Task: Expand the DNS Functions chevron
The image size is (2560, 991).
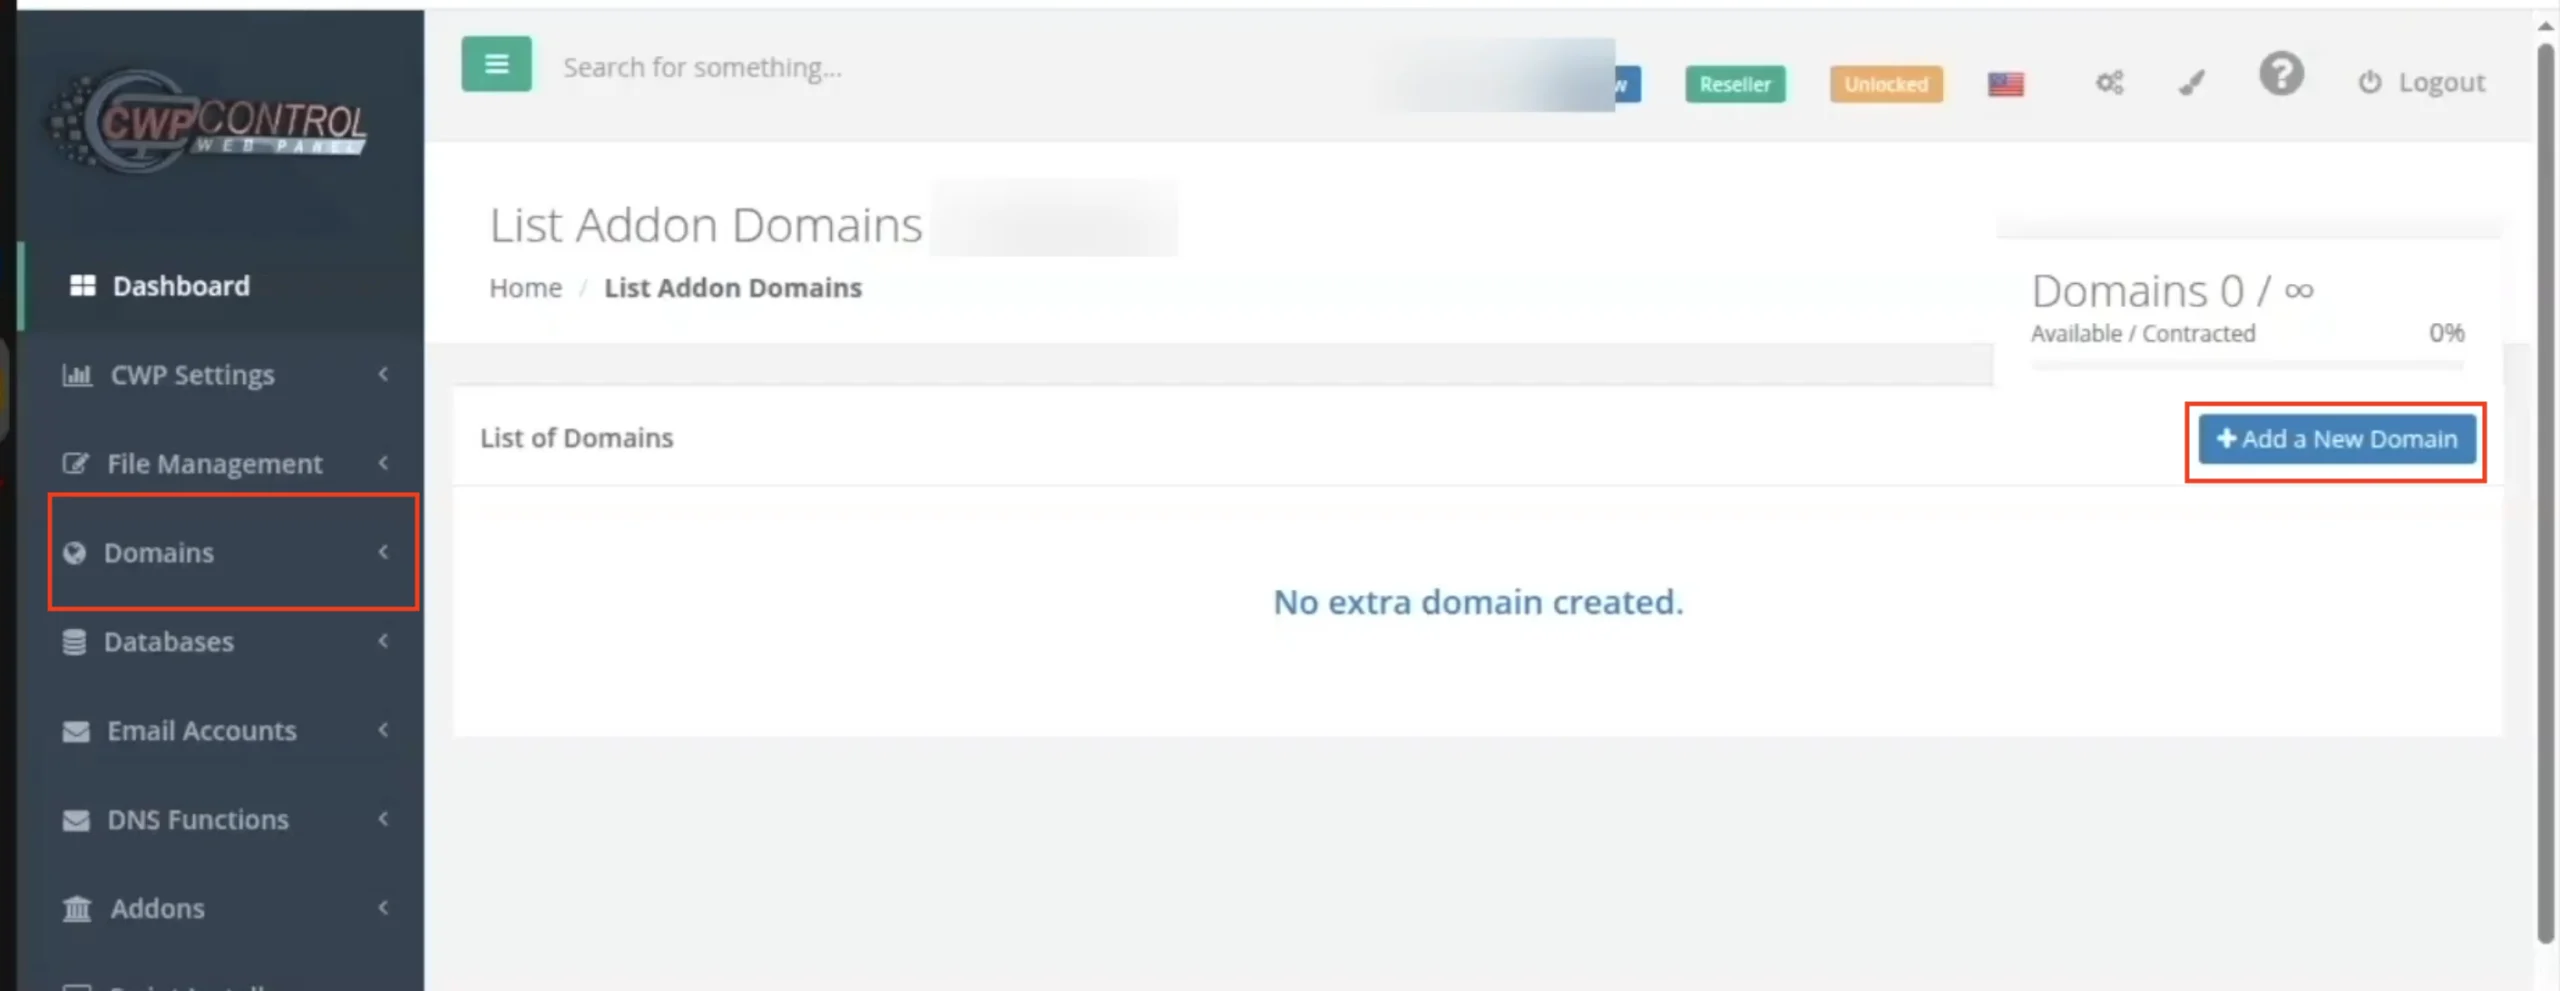Action: (x=383, y=819)
